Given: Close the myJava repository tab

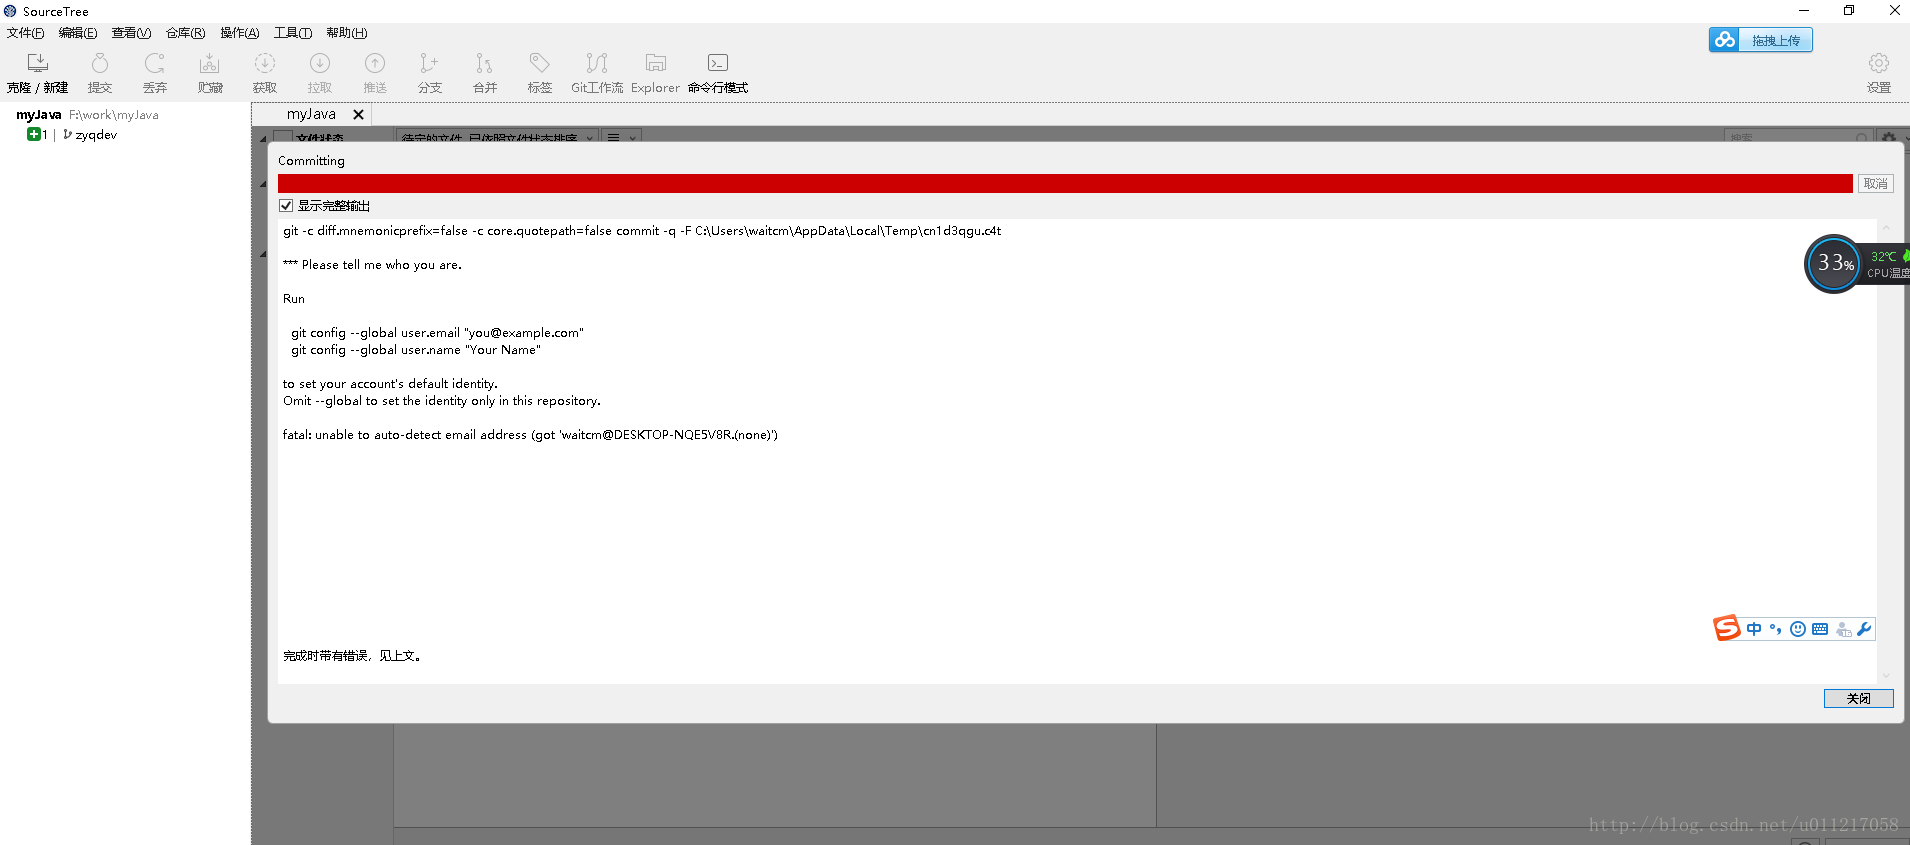Looking at the screenshot, I should tap(358, 115).
